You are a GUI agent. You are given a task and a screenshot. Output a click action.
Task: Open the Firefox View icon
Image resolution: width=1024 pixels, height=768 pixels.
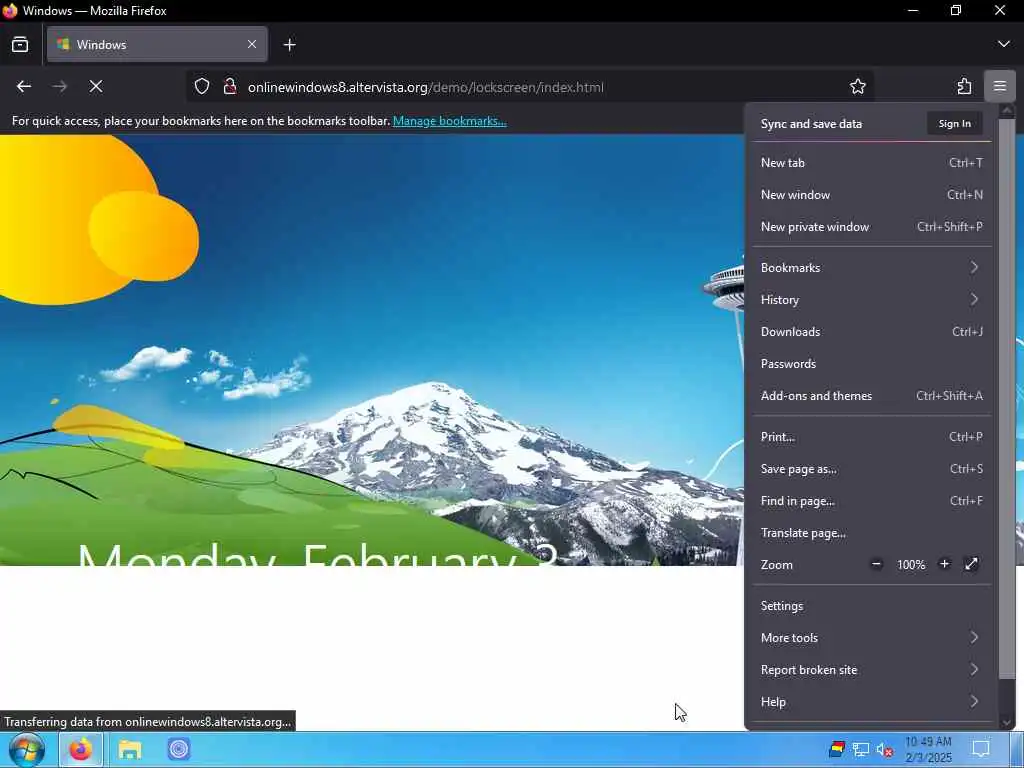click(x=20, y=44)
